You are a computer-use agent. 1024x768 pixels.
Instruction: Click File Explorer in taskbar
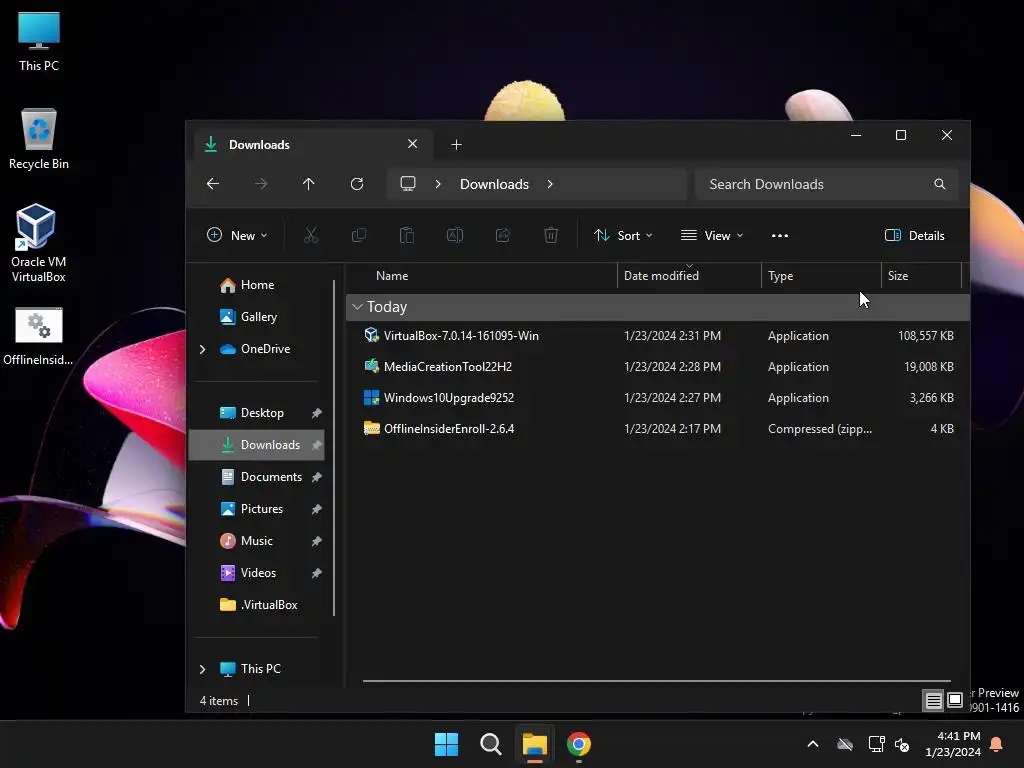(x=534, y=744)
